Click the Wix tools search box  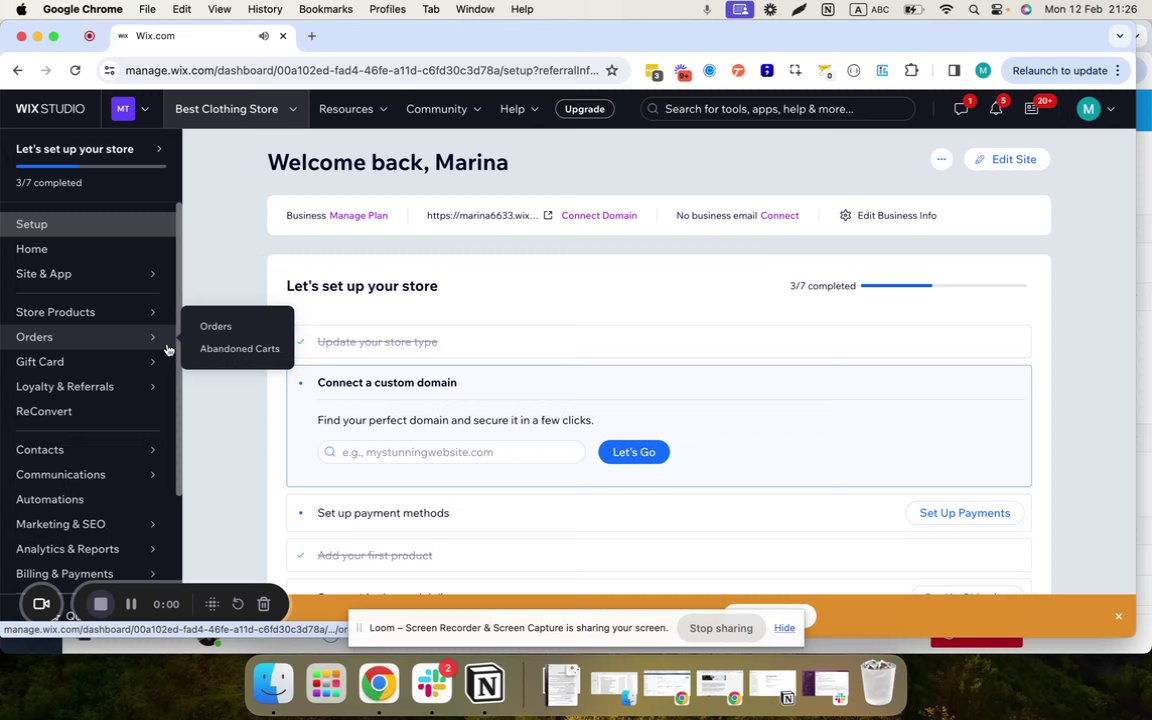(778, 109)
